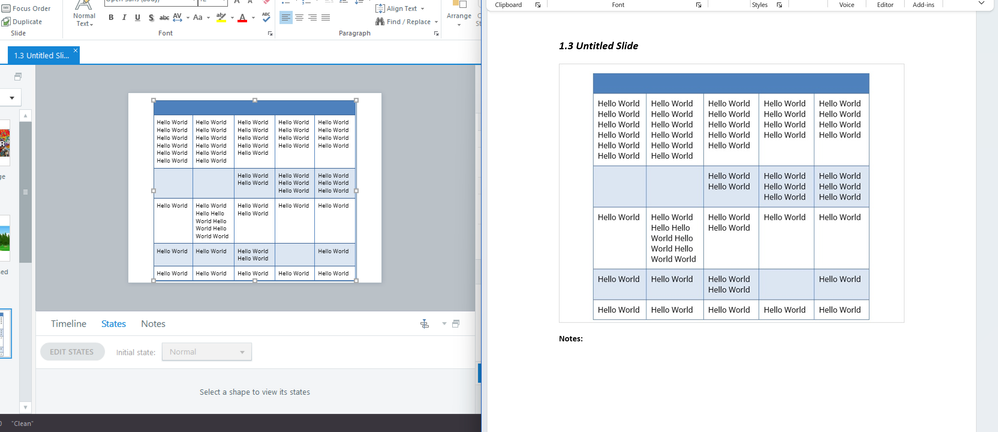Align text left in Paragraph group
998x432 pixels.
click(x=286, y=18)
